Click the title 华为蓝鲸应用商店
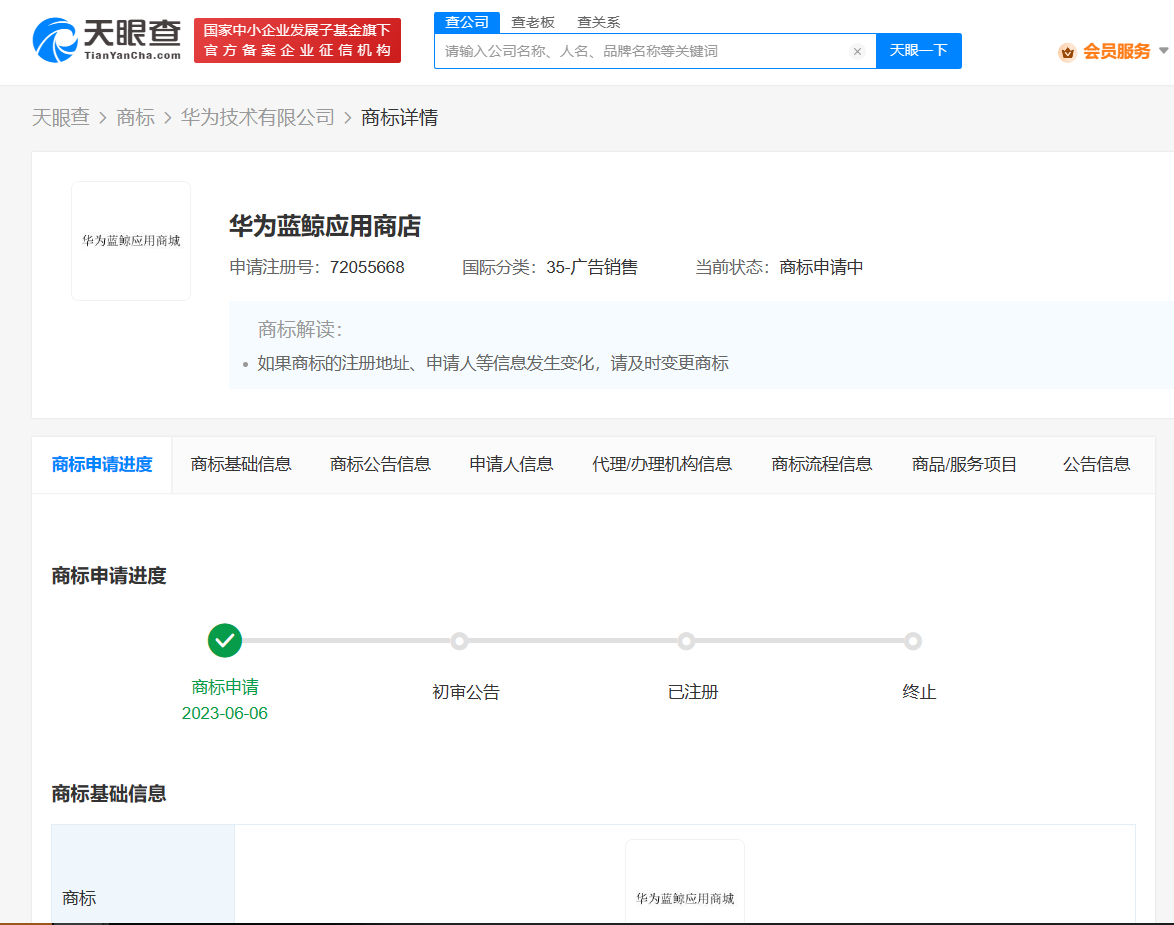The width and height of the screenshot is (1174, 925). (x=325, y=226)
